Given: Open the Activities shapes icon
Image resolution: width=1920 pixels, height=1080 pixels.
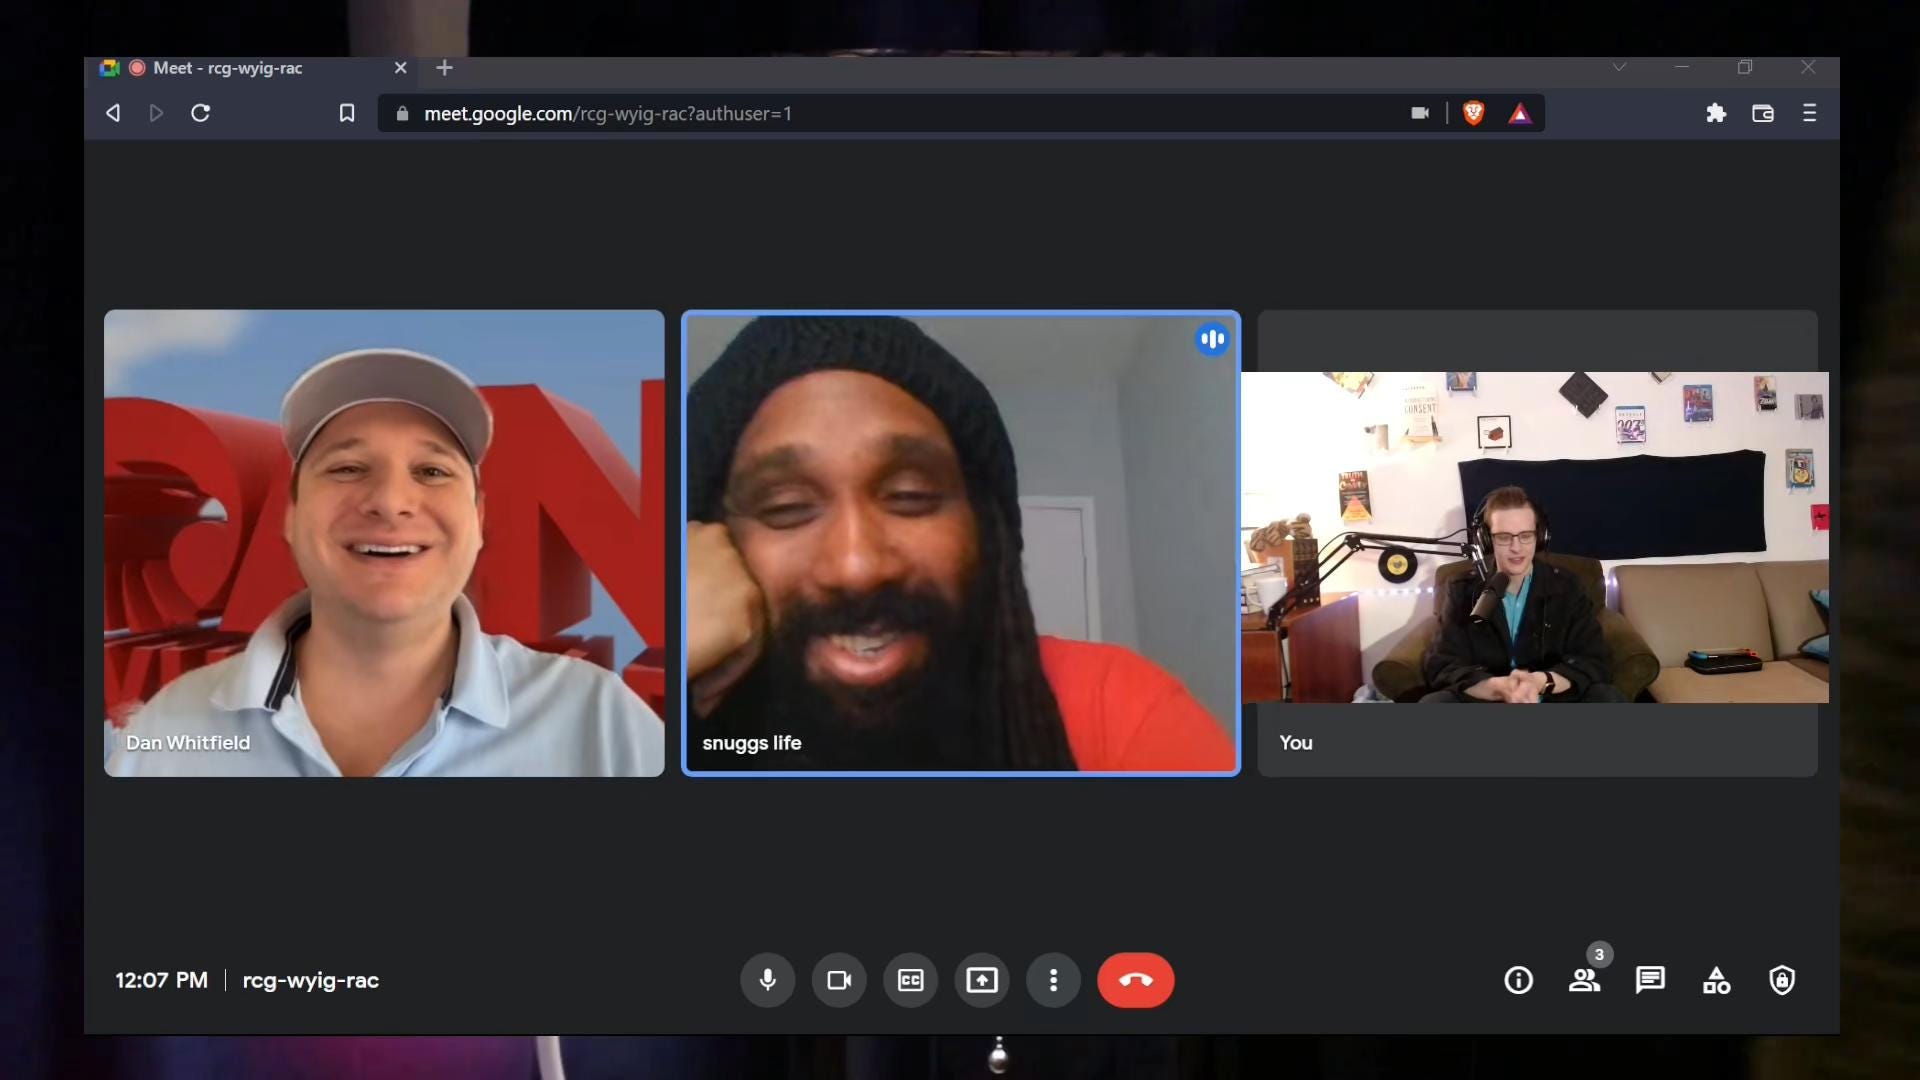Looking at the screenshot, I should coord(1716,980).
